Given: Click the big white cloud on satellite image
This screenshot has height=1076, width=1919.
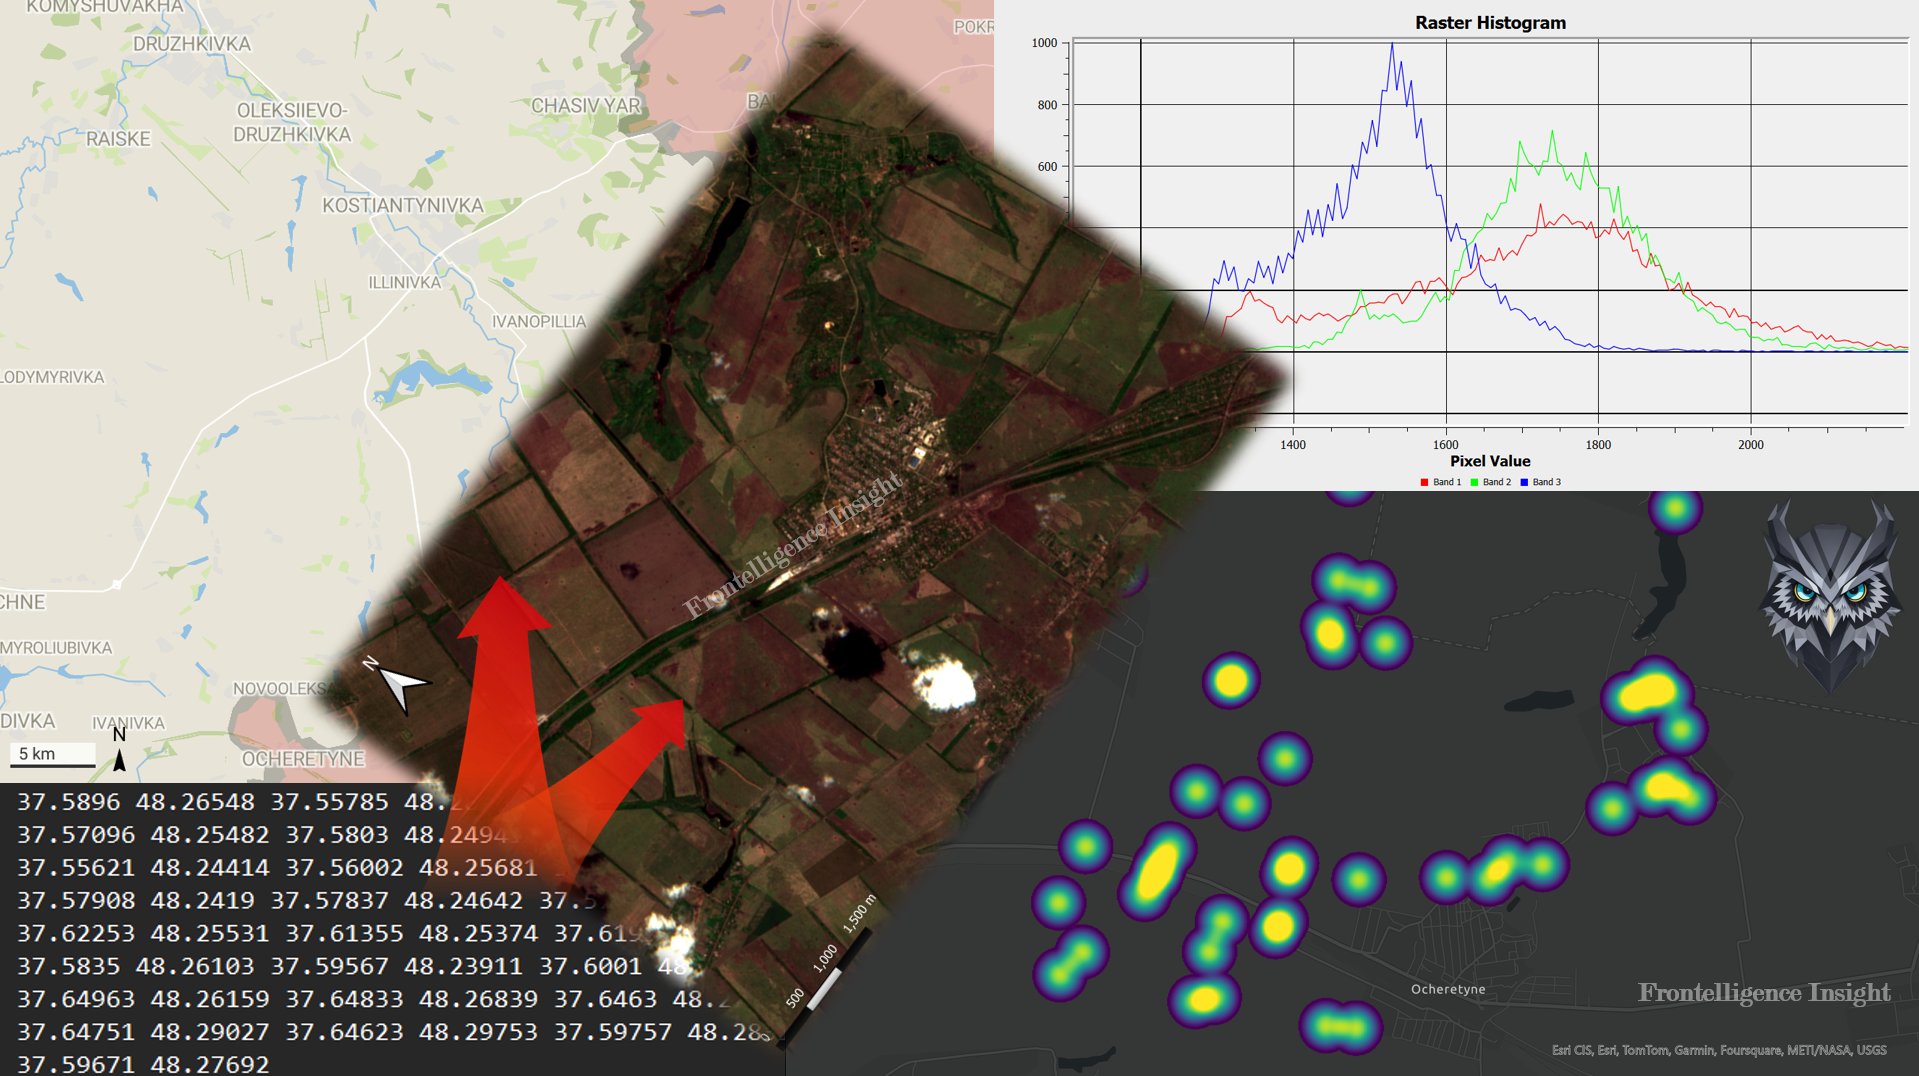Looking at the screenshot, I should coord(943,685).
